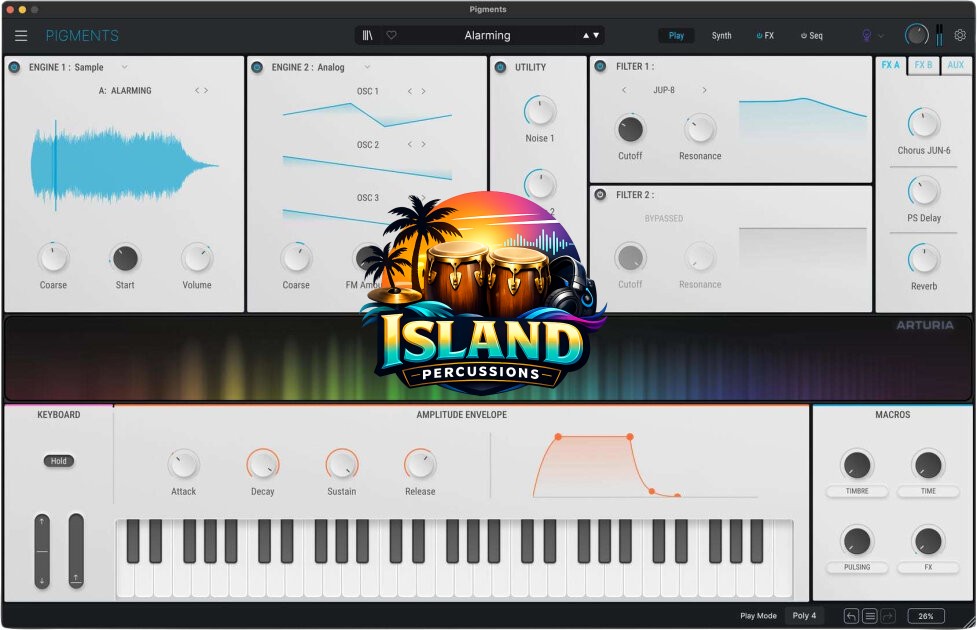Click the modulation wheel
Viewport: 977px width, 630px height.
point(76,551)
